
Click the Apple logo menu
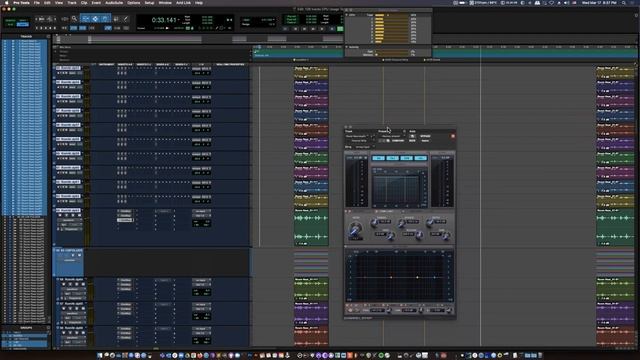point(7,3)
